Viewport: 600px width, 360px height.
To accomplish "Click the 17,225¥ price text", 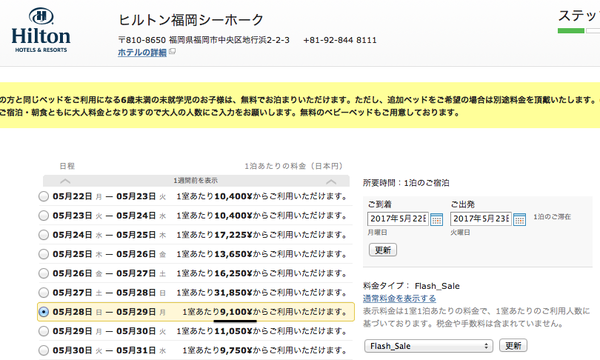I will click(x=233, y=235).
